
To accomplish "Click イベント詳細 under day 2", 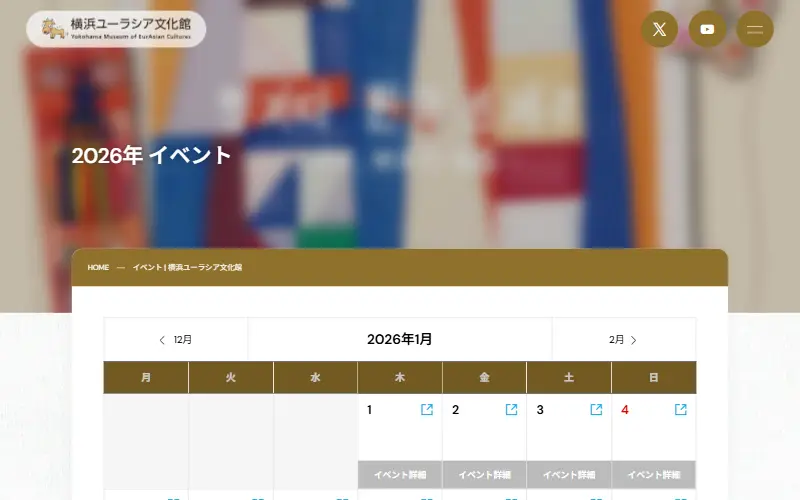I will (x=485, y=475).
